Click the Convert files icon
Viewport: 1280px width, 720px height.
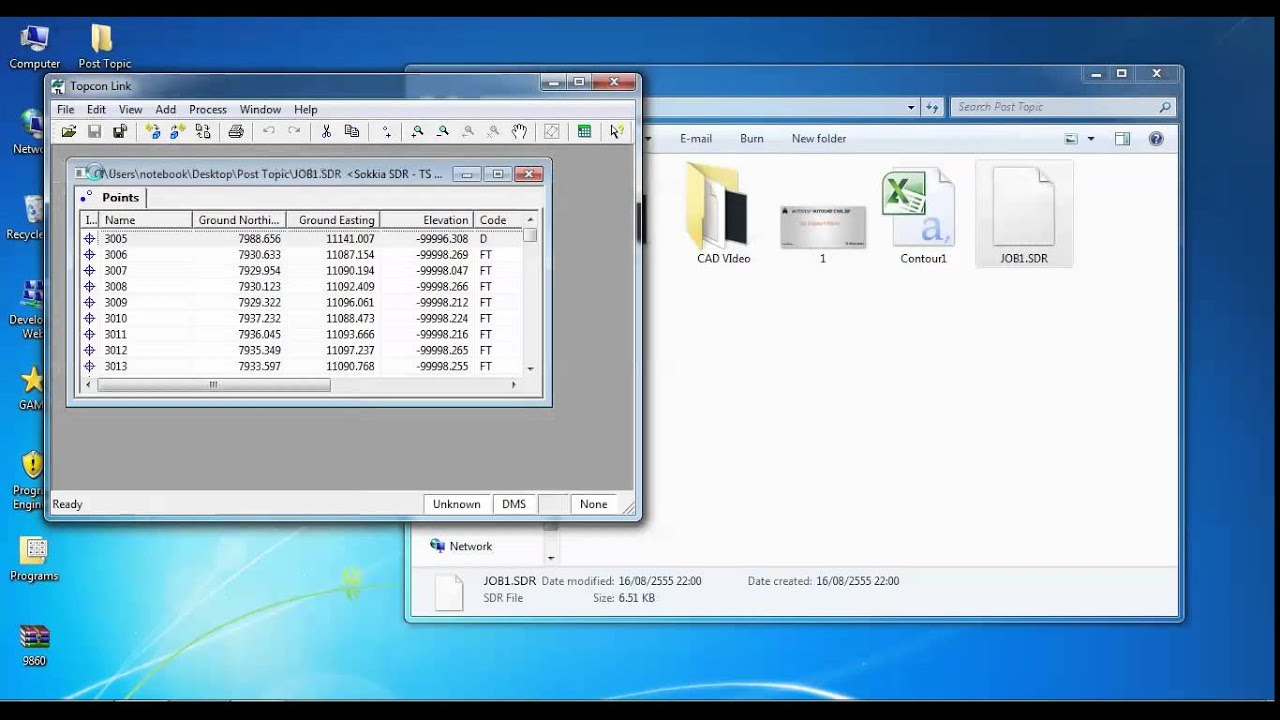[203, 131]
